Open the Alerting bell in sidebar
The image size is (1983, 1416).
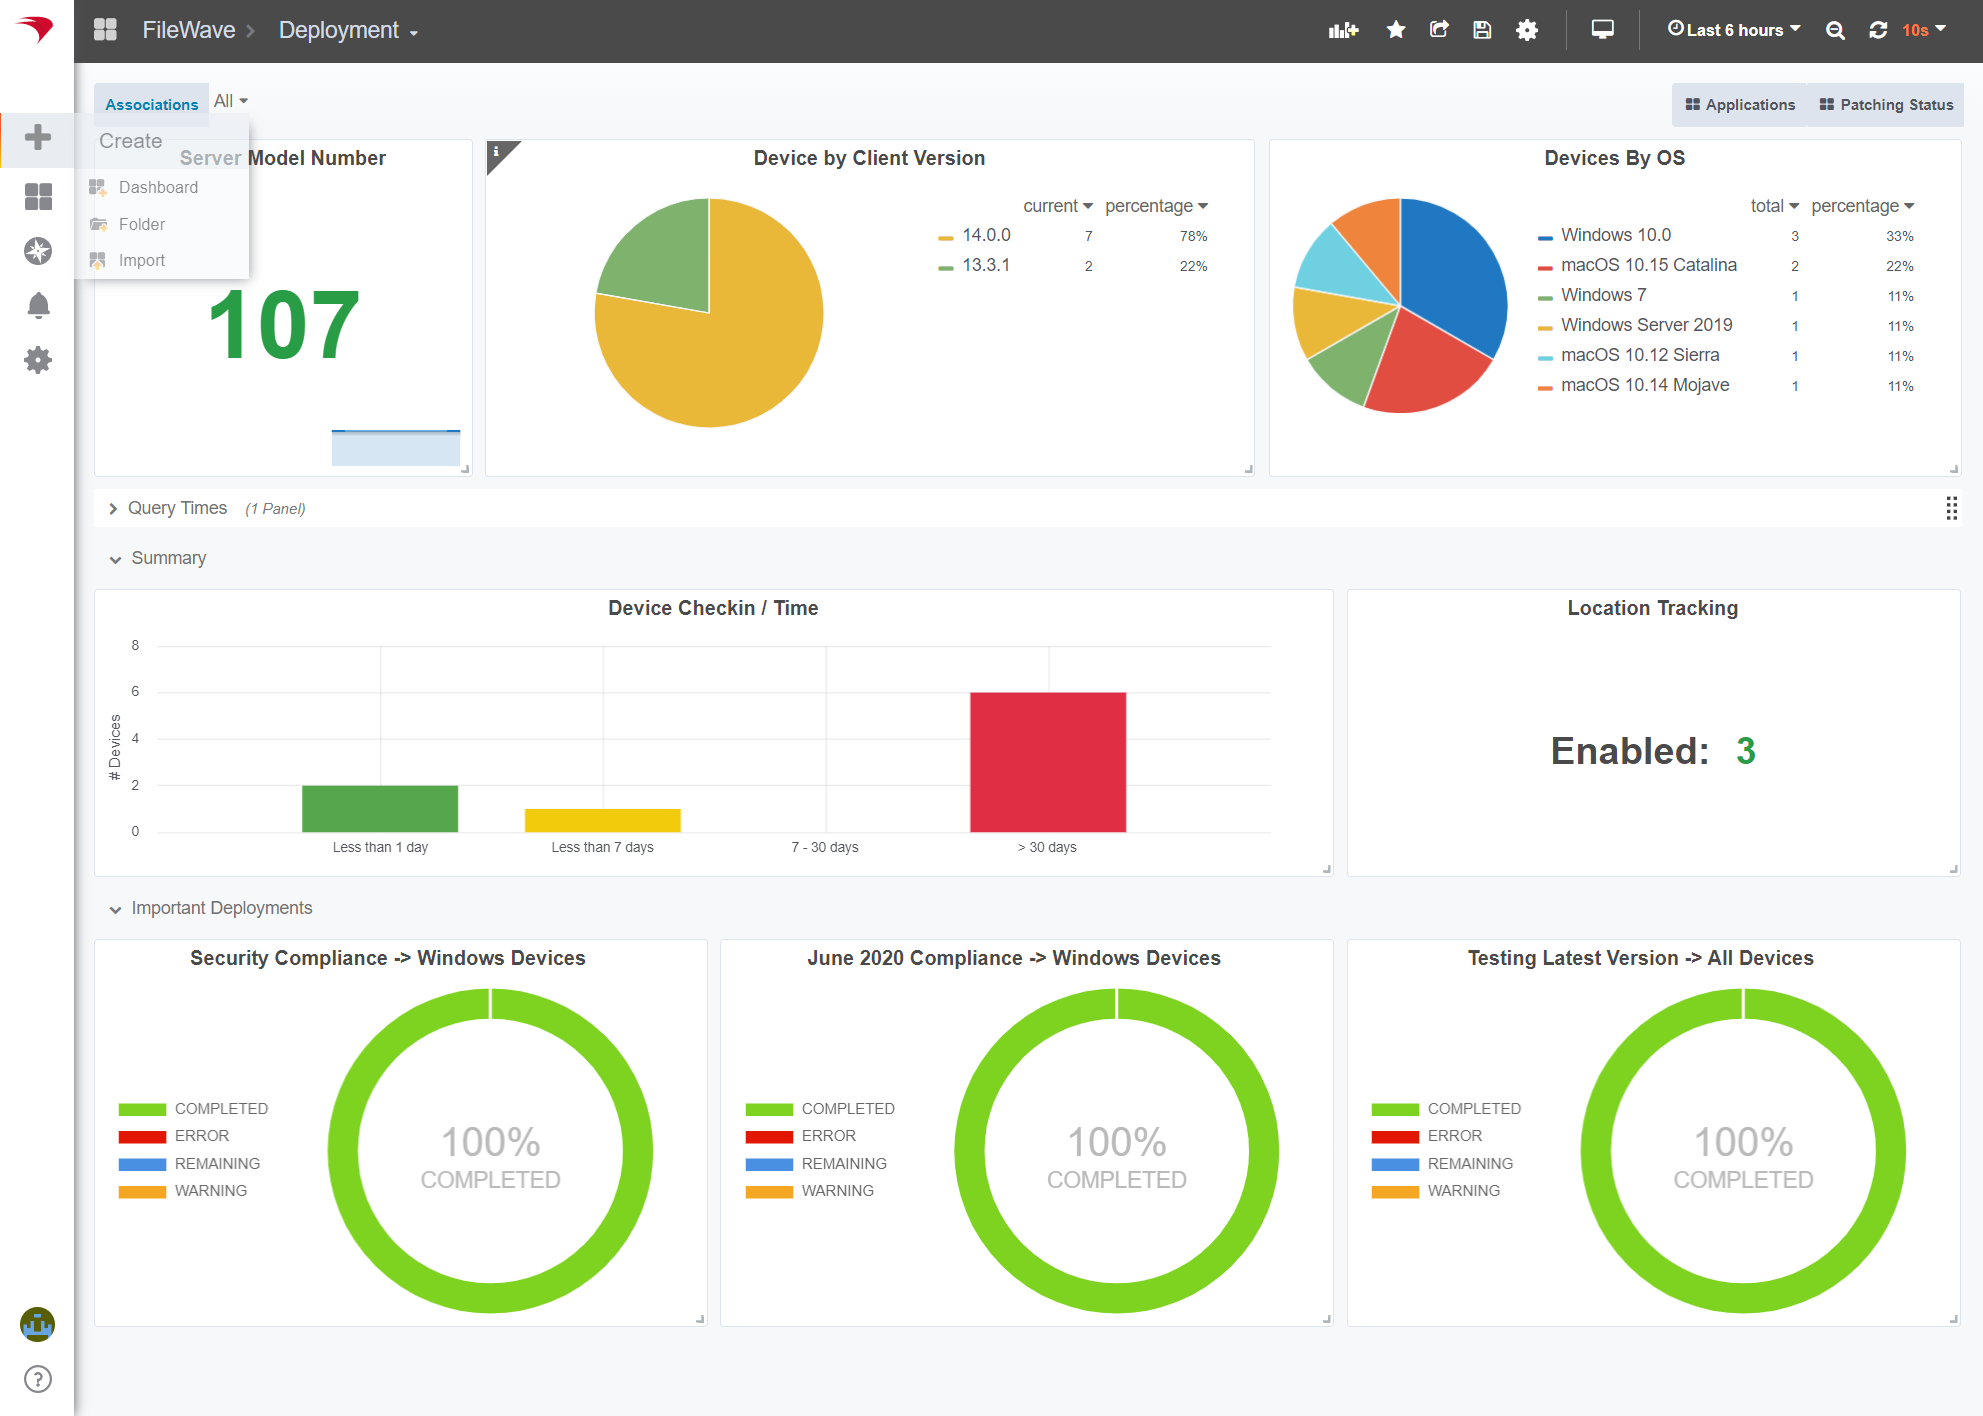point(38,305)
